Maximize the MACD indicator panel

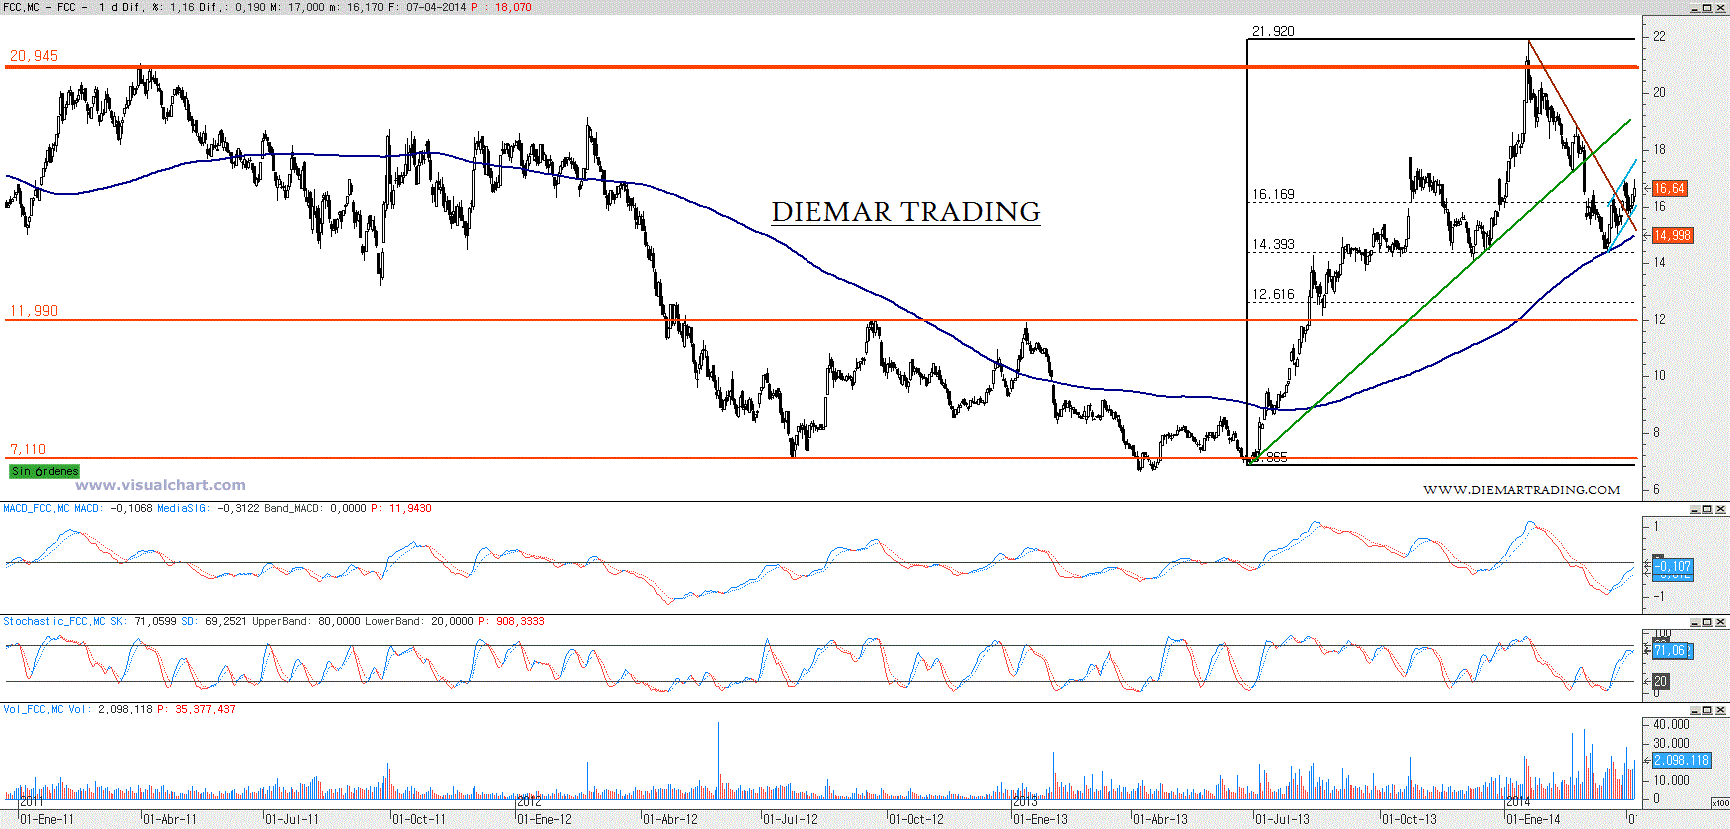pyautogui.click(x=1708, y=509)
